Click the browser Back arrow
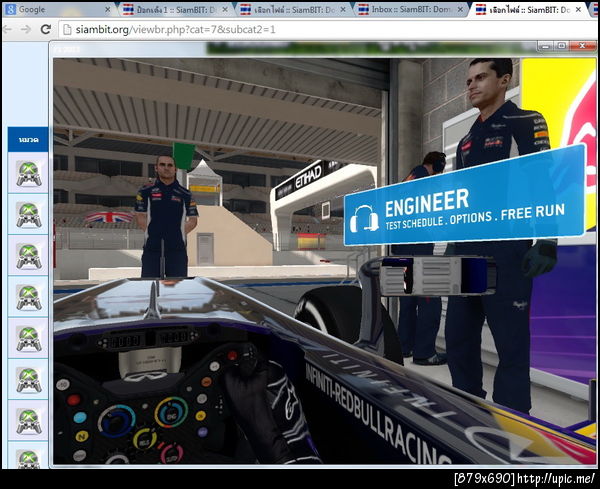The image size is (600, 489). pos(7,29)
